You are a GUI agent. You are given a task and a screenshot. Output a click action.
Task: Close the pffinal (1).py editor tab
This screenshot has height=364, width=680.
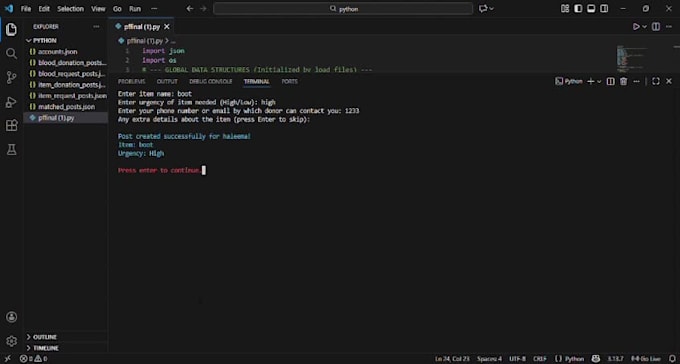coord(167,27)
